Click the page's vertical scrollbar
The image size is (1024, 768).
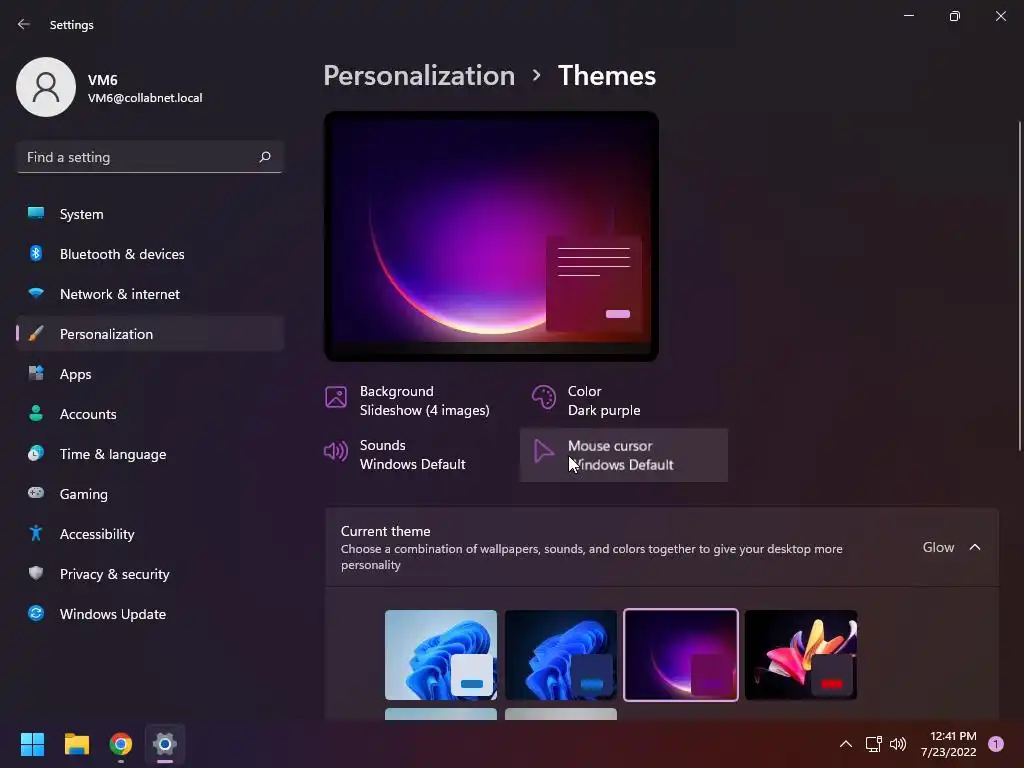pos(1019,286)
